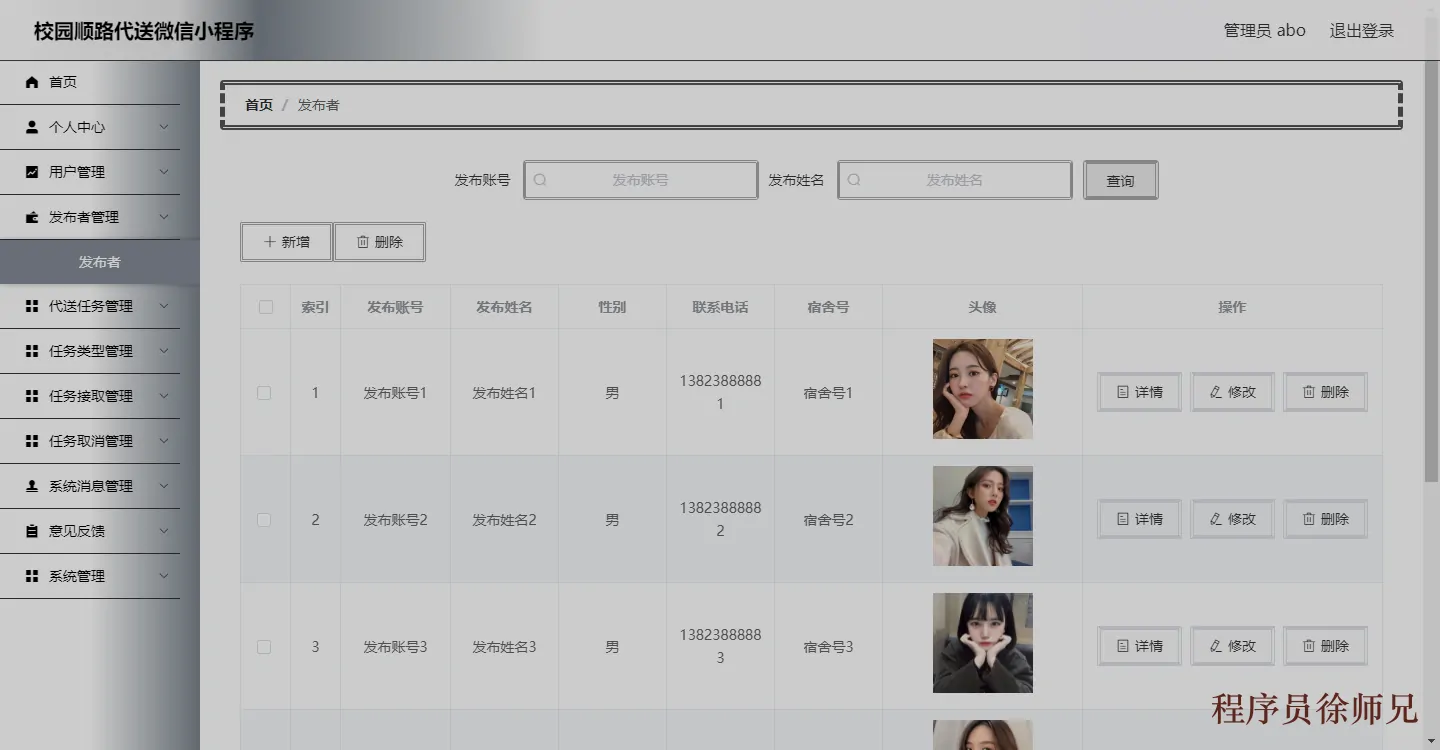Open 代送任务管理 menu label
This screenshot has height=750, width=1440.
91,306
